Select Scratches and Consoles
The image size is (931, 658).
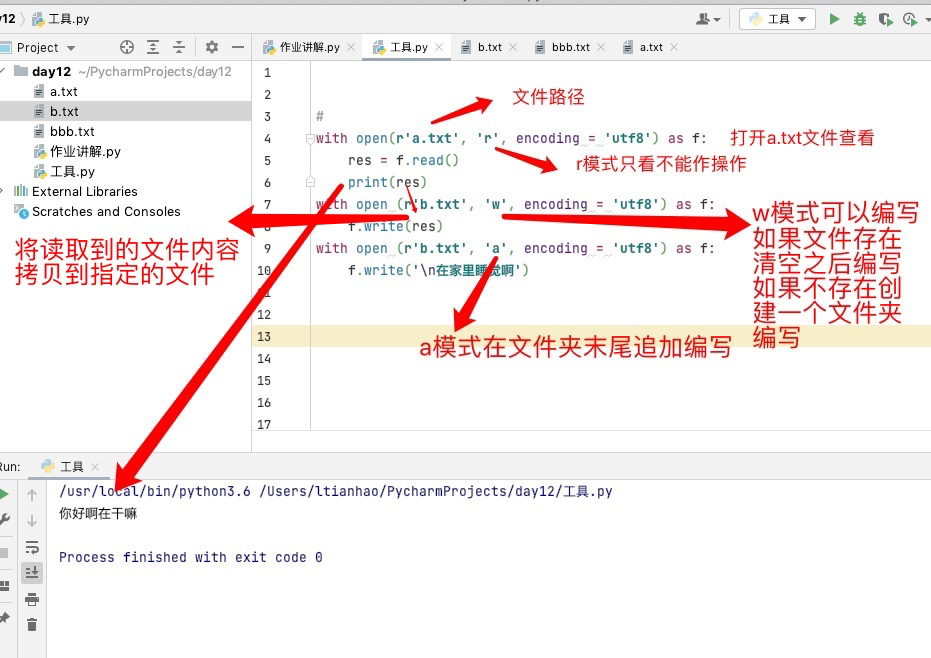coord(106,211)
